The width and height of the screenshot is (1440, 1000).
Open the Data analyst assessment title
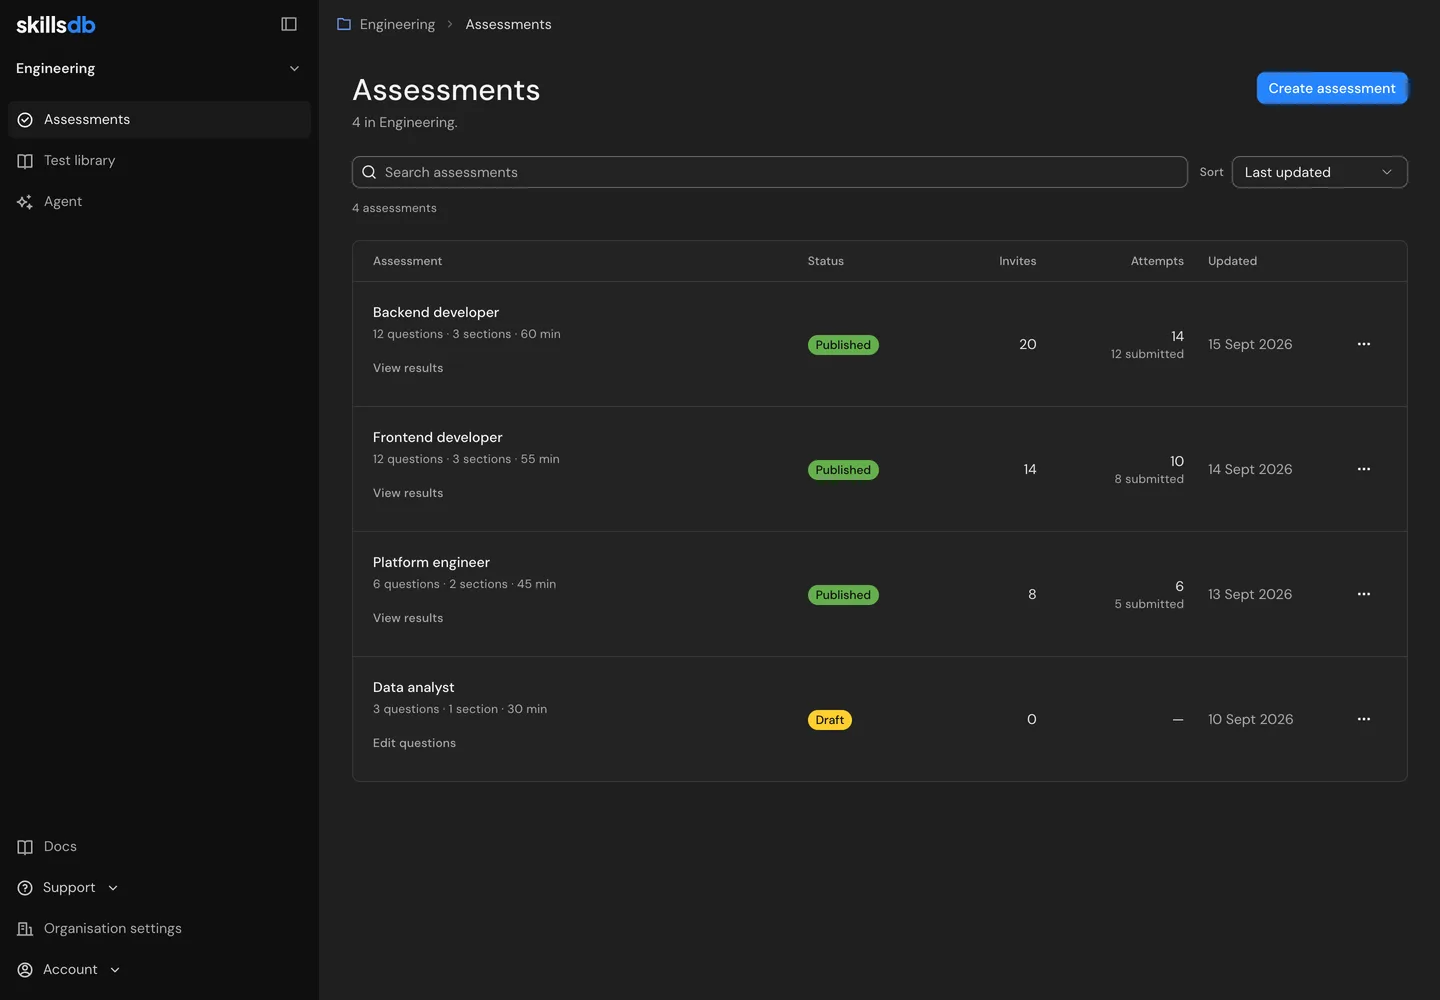[x=413, y=687]
